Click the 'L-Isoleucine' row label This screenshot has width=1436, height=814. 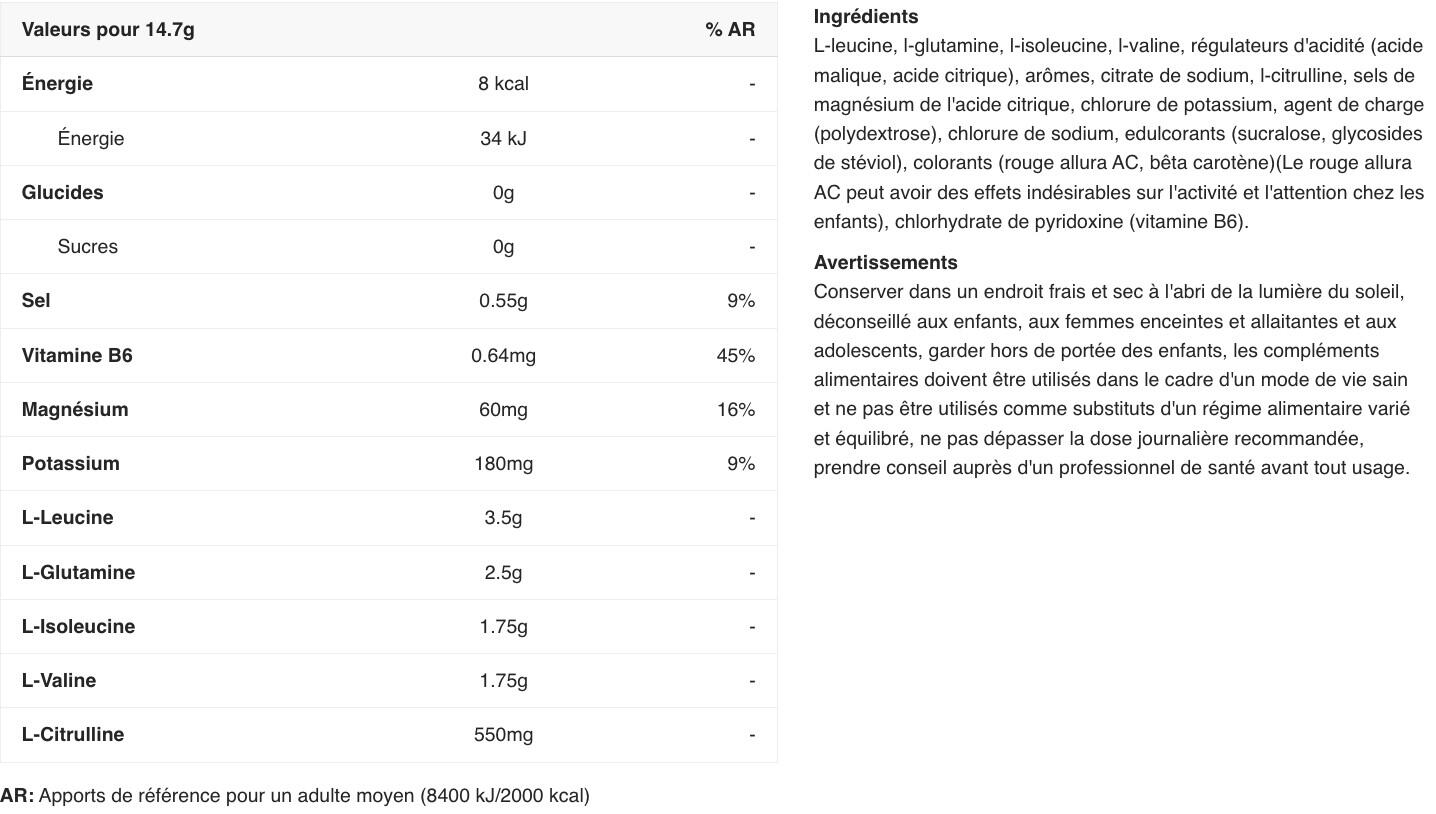click(78, 627)
